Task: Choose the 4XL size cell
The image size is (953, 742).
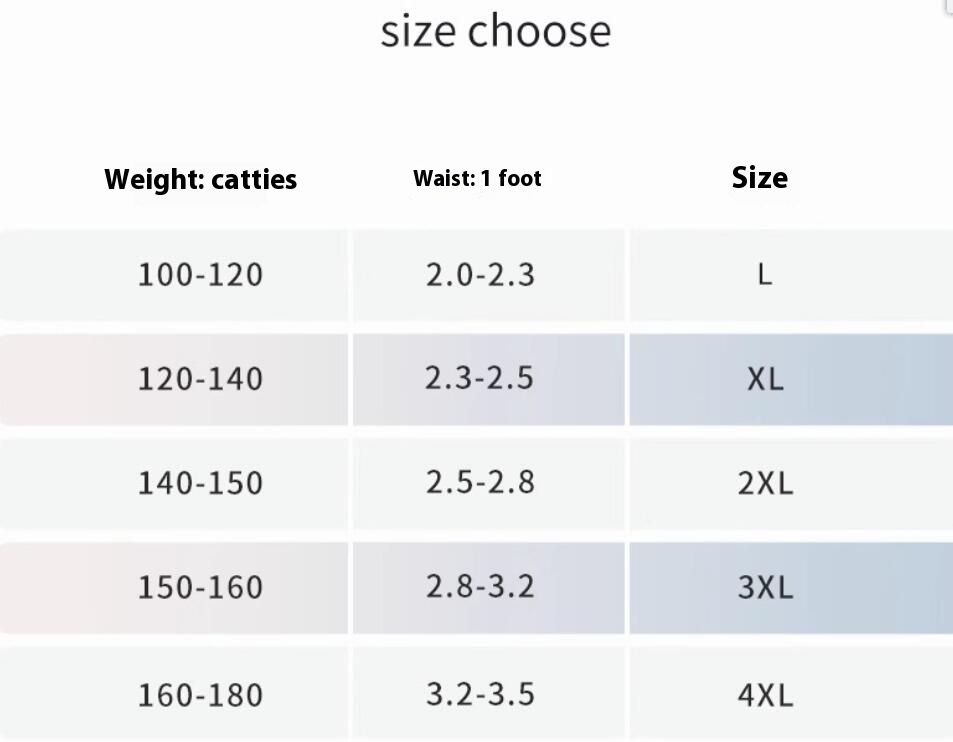Action: tap(765, 694)
